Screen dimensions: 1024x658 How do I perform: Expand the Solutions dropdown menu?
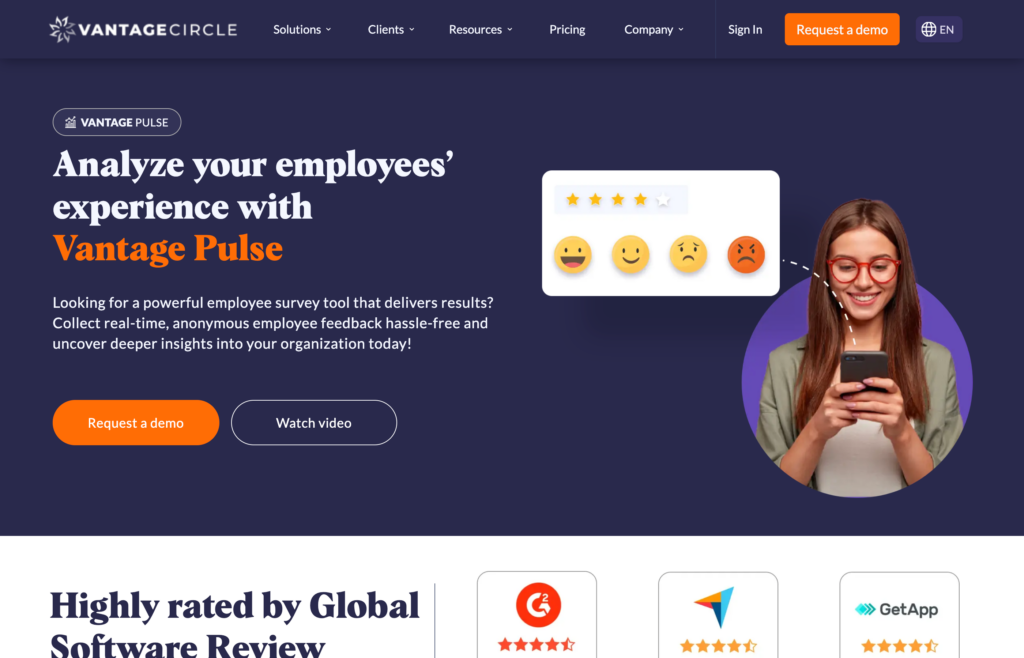302,29
